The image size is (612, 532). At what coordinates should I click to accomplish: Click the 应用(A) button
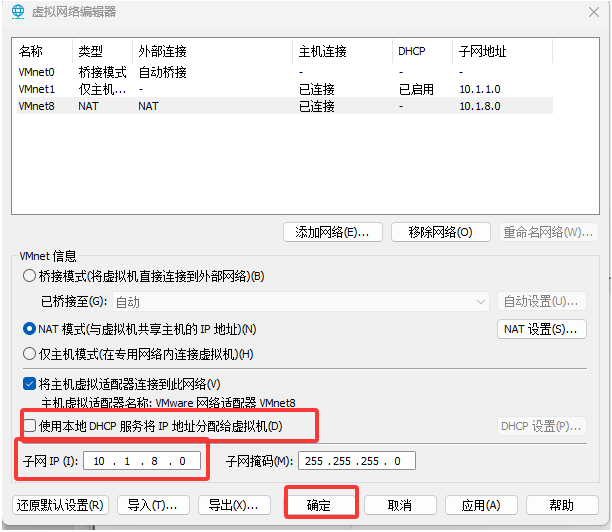(x=481, y=505)
